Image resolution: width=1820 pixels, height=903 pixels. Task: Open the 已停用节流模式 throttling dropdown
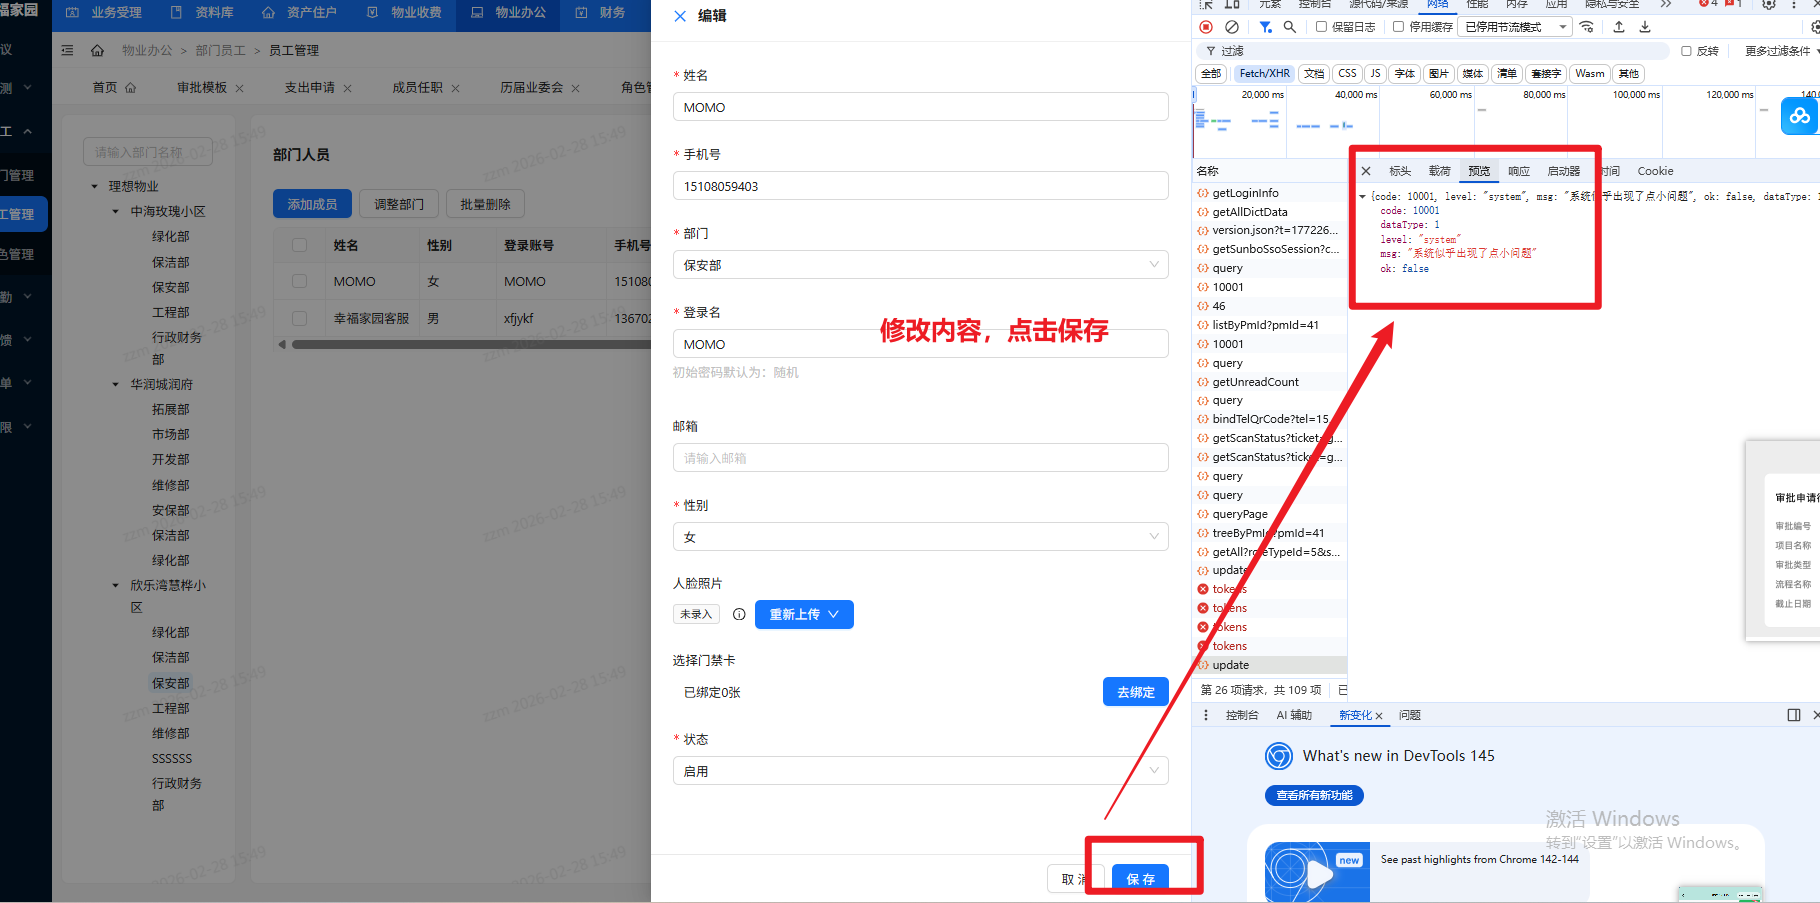pyautogui.click(x=1513, y=27)
